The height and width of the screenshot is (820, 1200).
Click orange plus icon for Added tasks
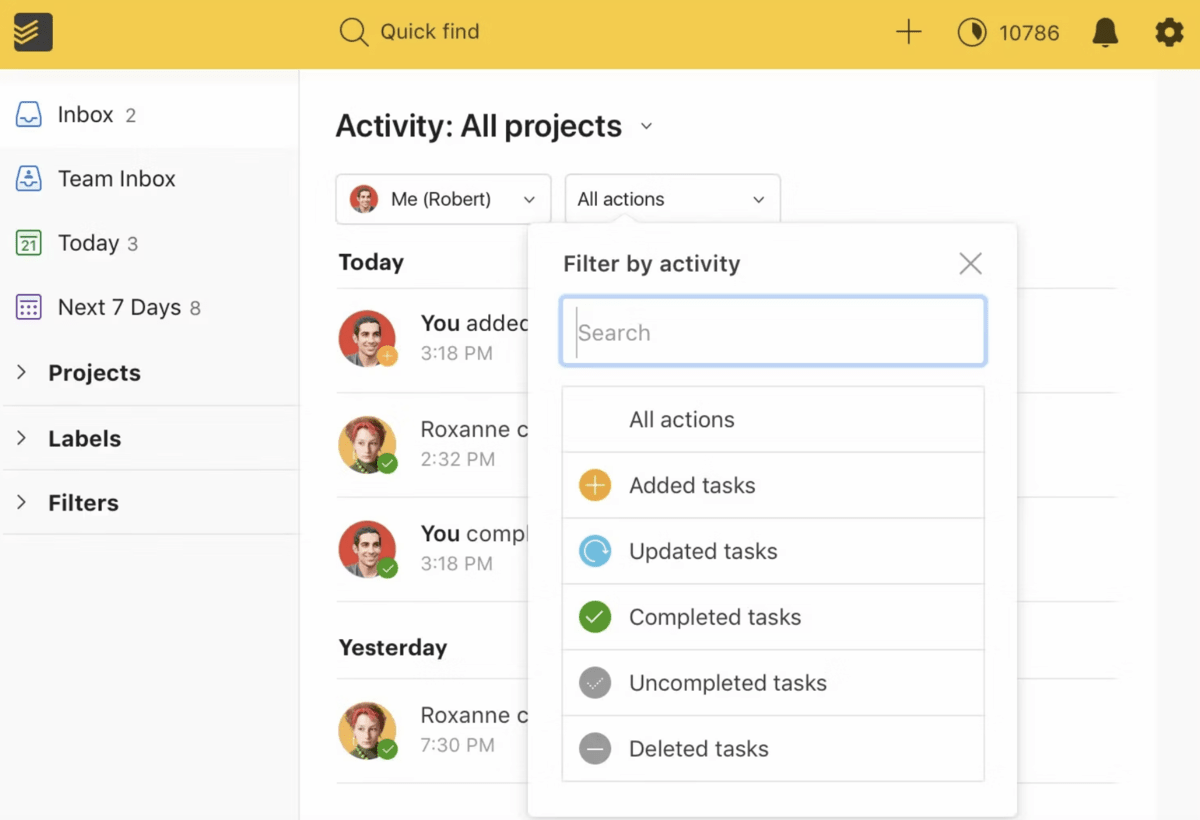(x=595, y=486)
